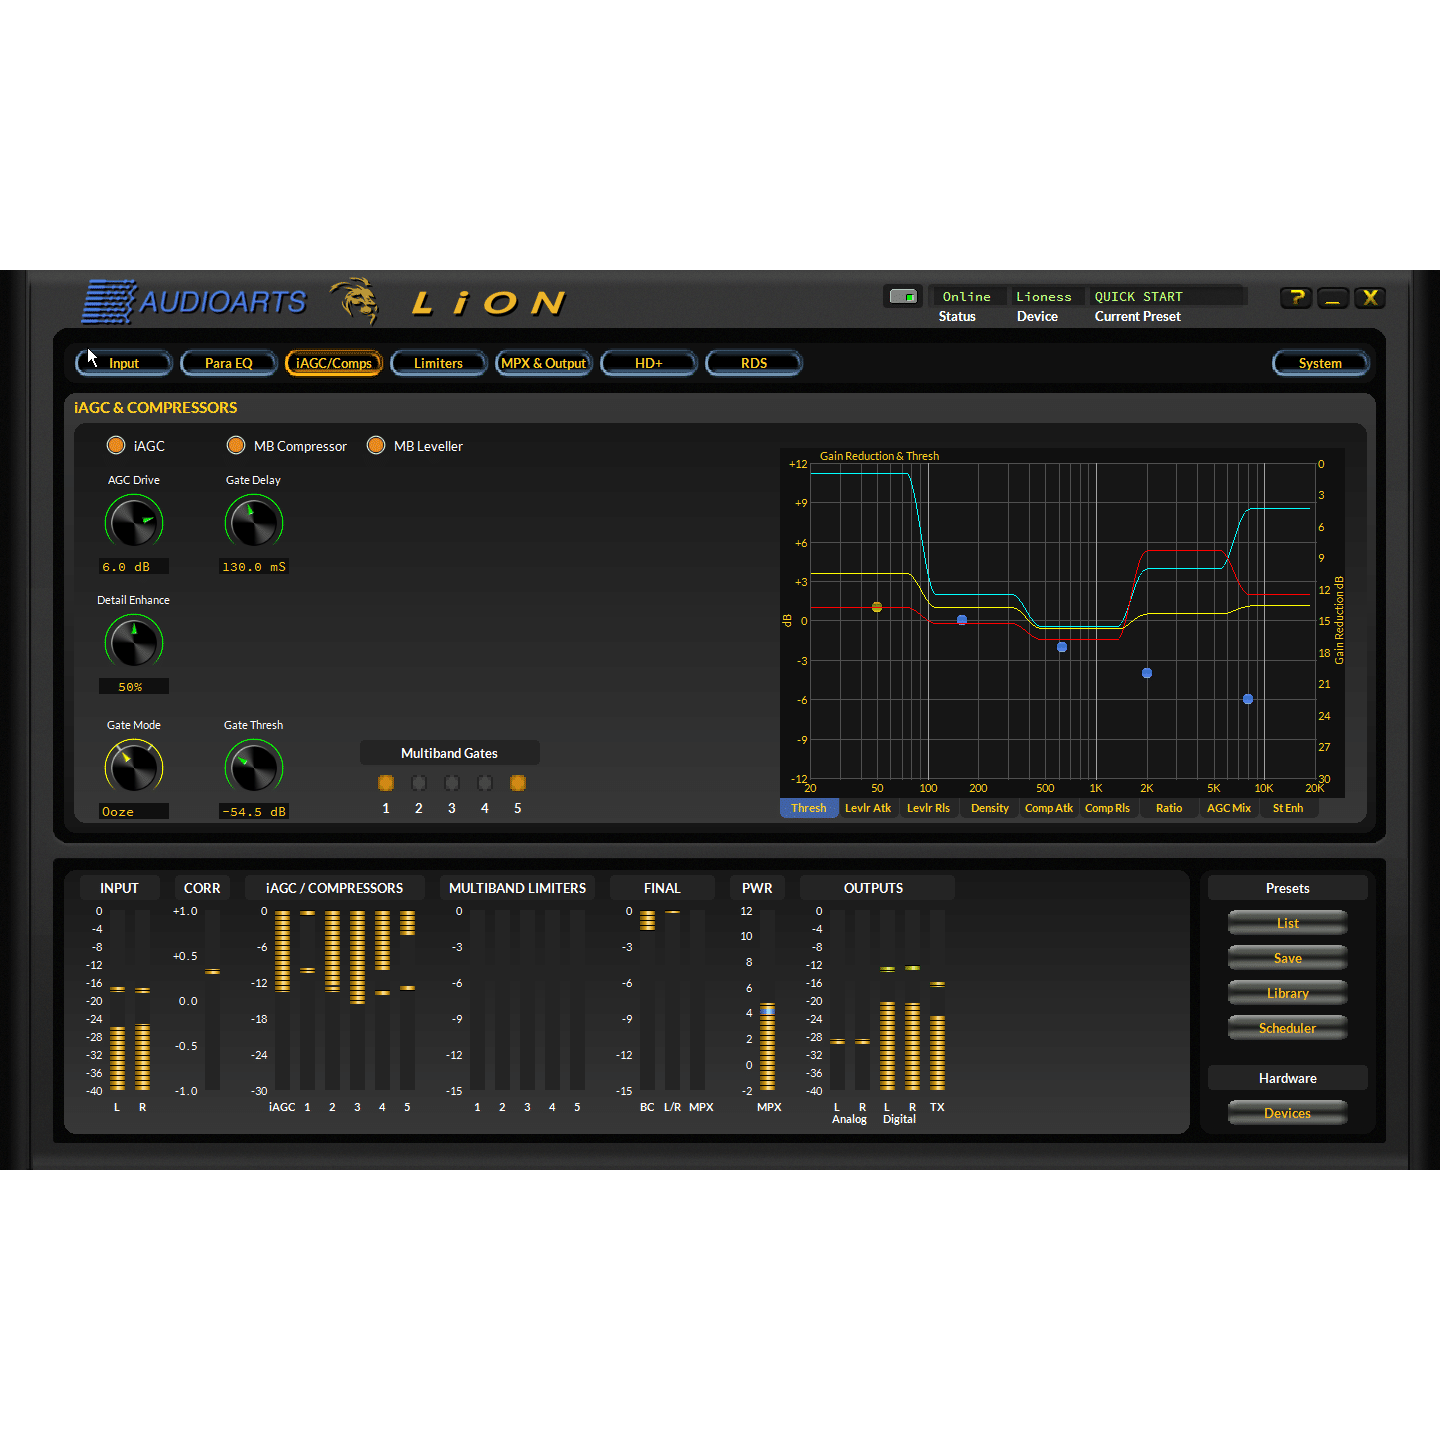Click the help question mark icon
The width and height of the screenshot is (1440, 1440).
pyautogui.click(x=1296, y=297)
